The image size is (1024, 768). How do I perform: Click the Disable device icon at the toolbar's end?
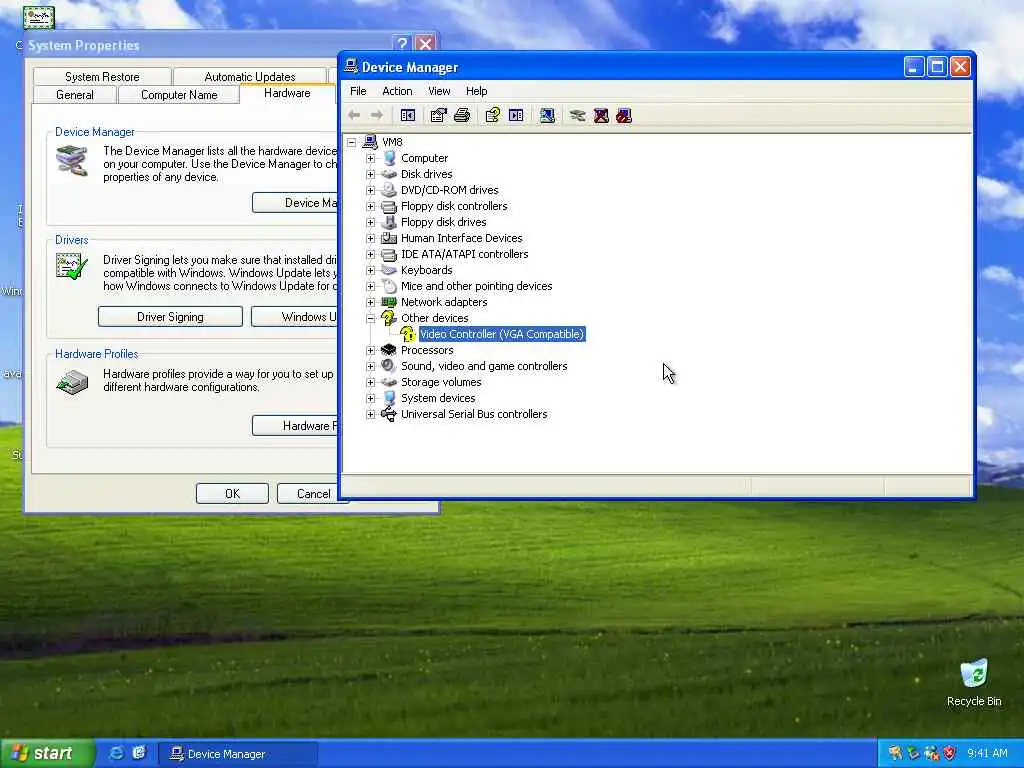tap(624, 116)
